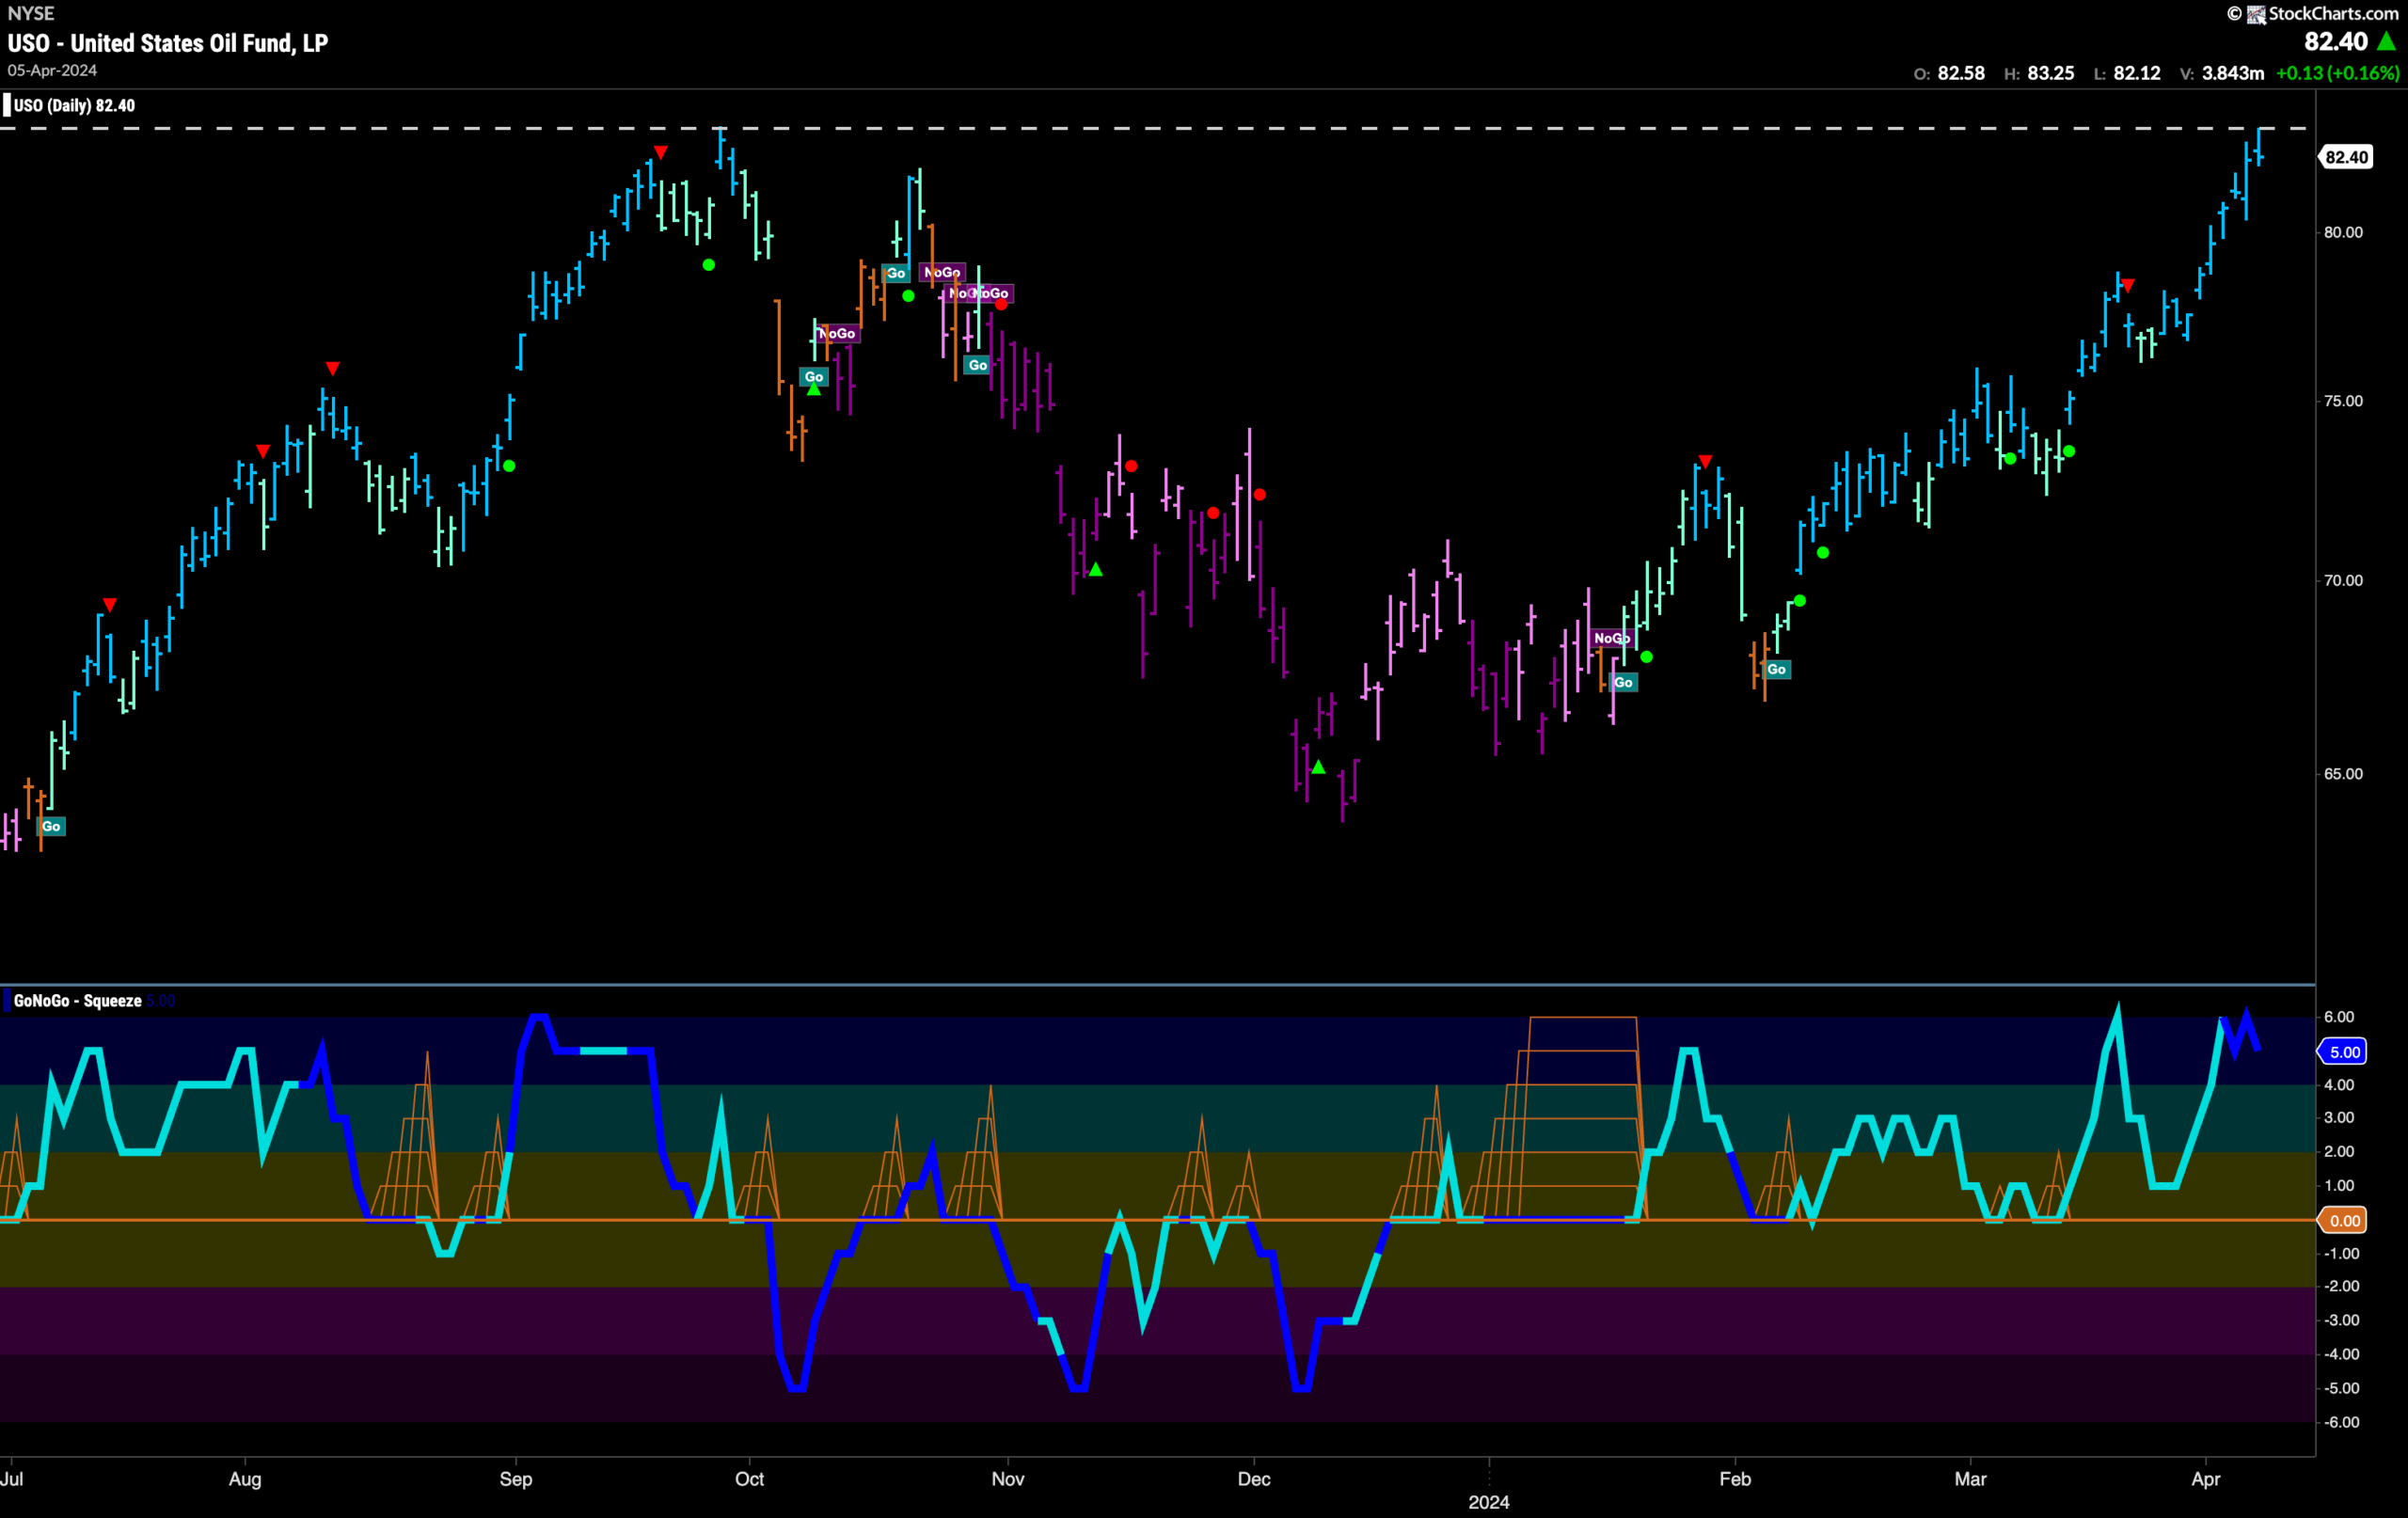Click the Go flag in early February
The image size is (2408, 1518).
[1776, 669]
